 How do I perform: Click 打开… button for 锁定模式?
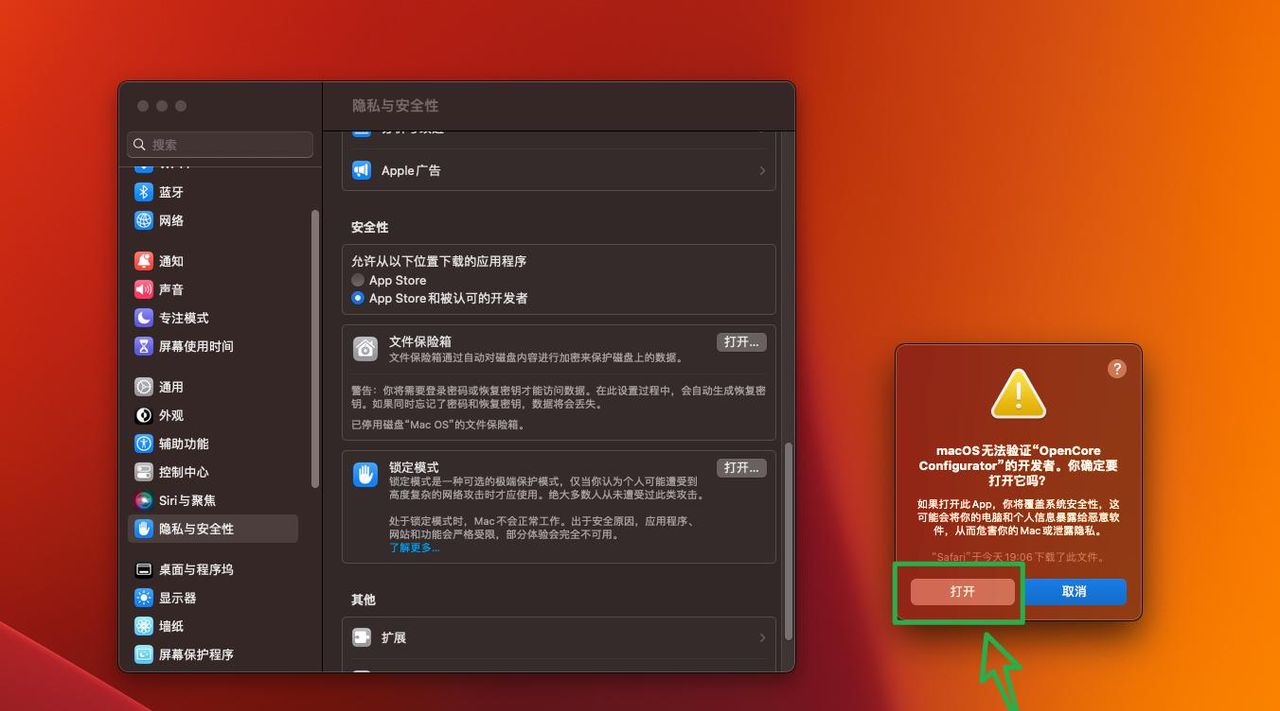[x=741, y=468]
